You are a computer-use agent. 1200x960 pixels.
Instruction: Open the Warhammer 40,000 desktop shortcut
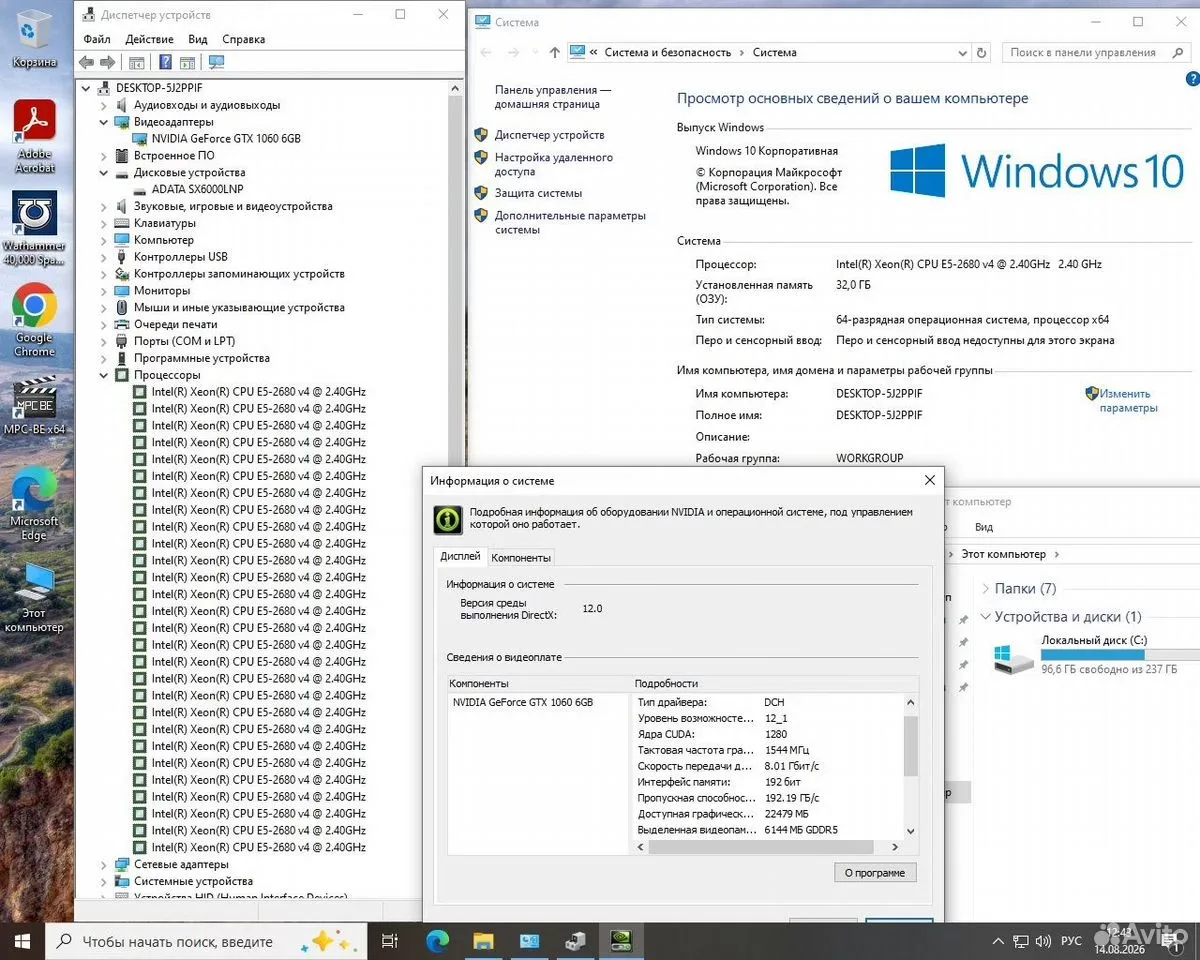point(35,229)
